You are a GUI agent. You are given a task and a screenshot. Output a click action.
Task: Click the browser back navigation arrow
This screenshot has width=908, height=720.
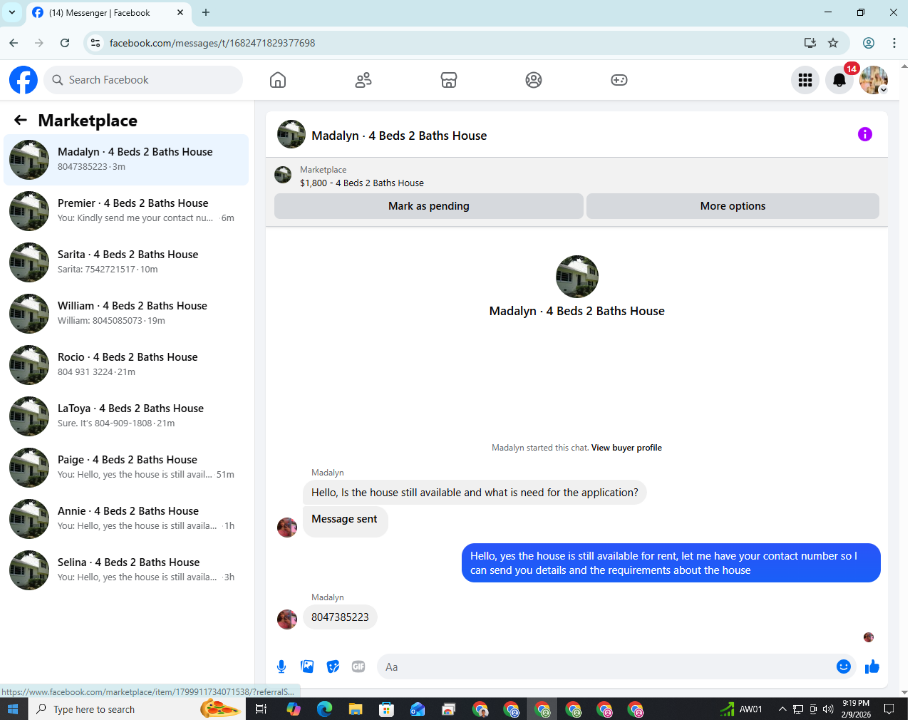click(x=14, y=43)
